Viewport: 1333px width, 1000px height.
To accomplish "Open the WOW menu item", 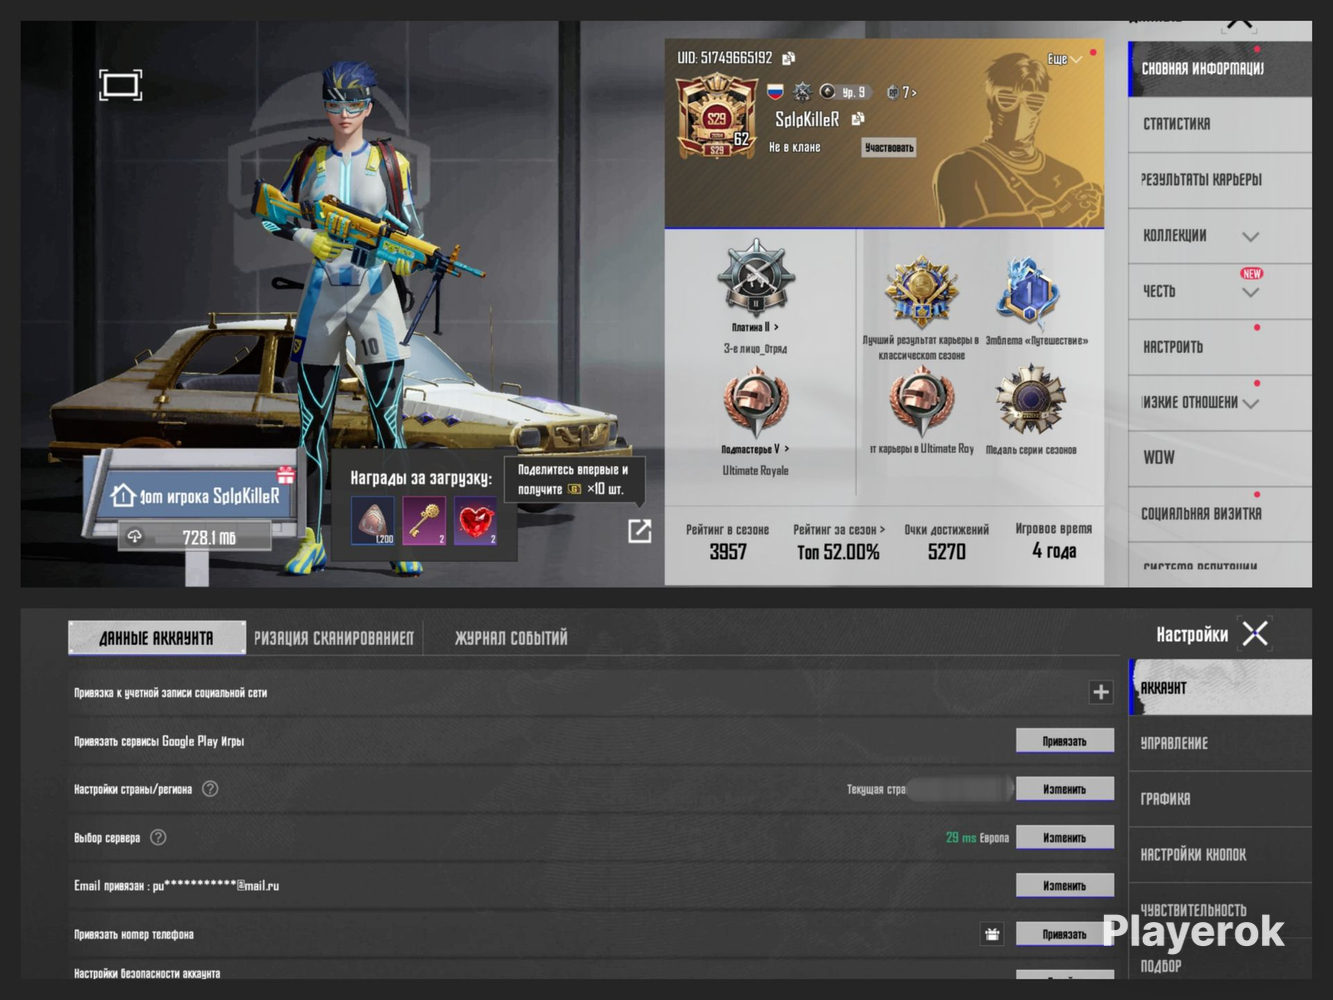I will (1220, 459).
